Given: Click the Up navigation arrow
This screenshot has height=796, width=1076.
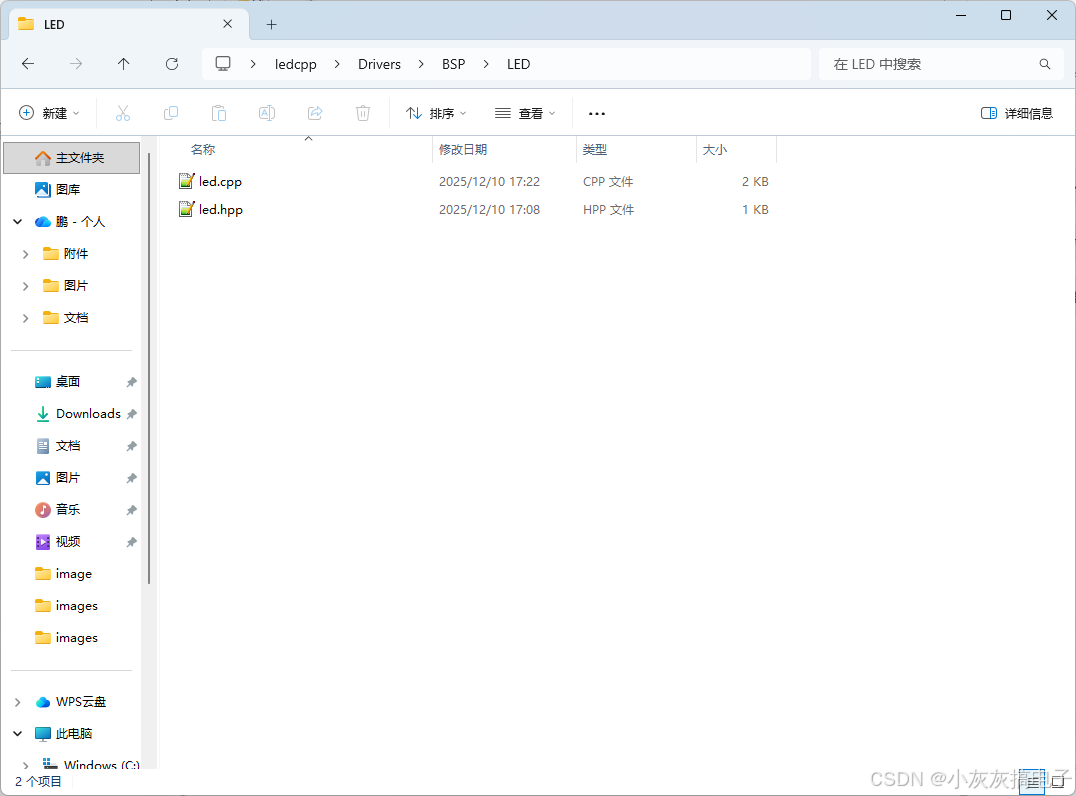Looking at the screenshot, I should click(123, 63).
